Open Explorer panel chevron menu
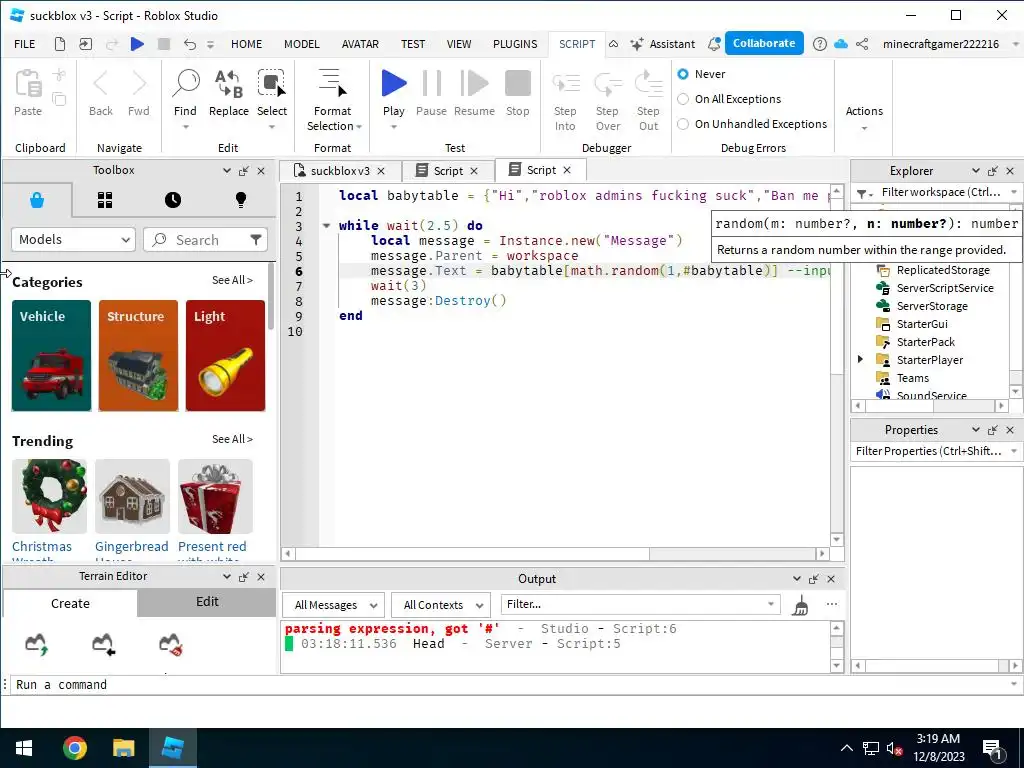The image size is (1024, 768). [x=976, y=170]
